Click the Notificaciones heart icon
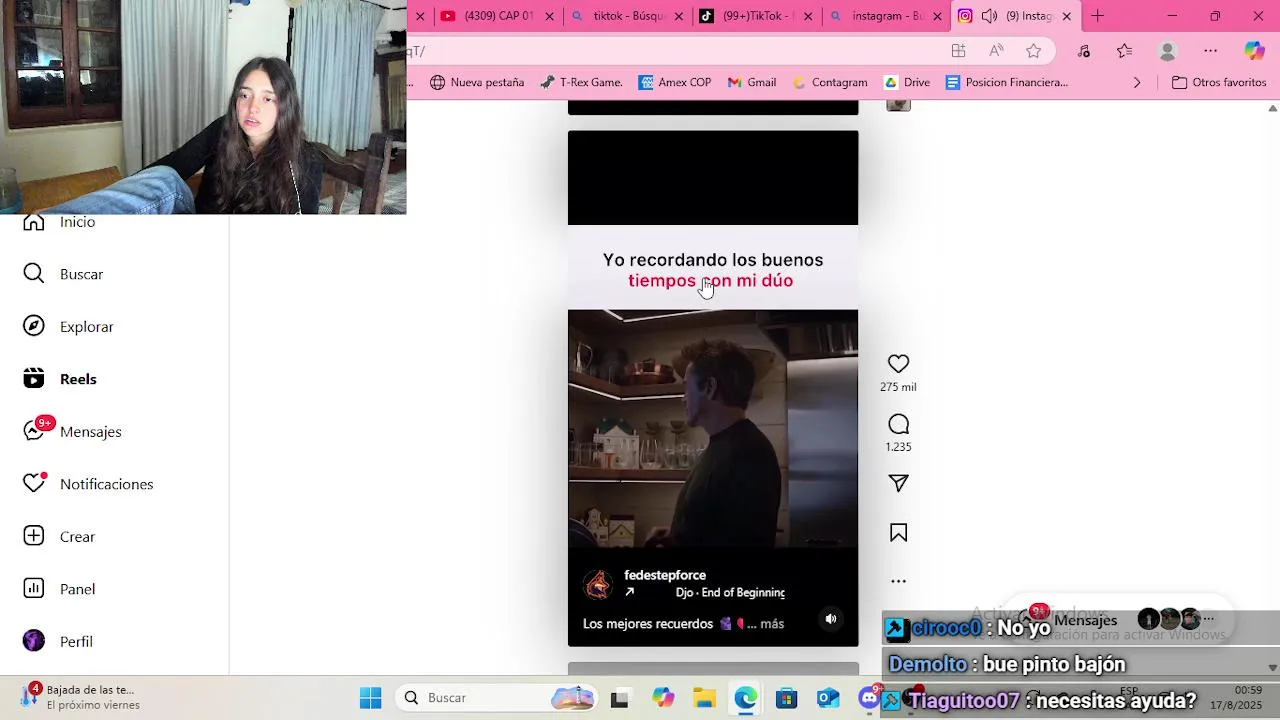The image size is (1280, 720). coord(34,484)
